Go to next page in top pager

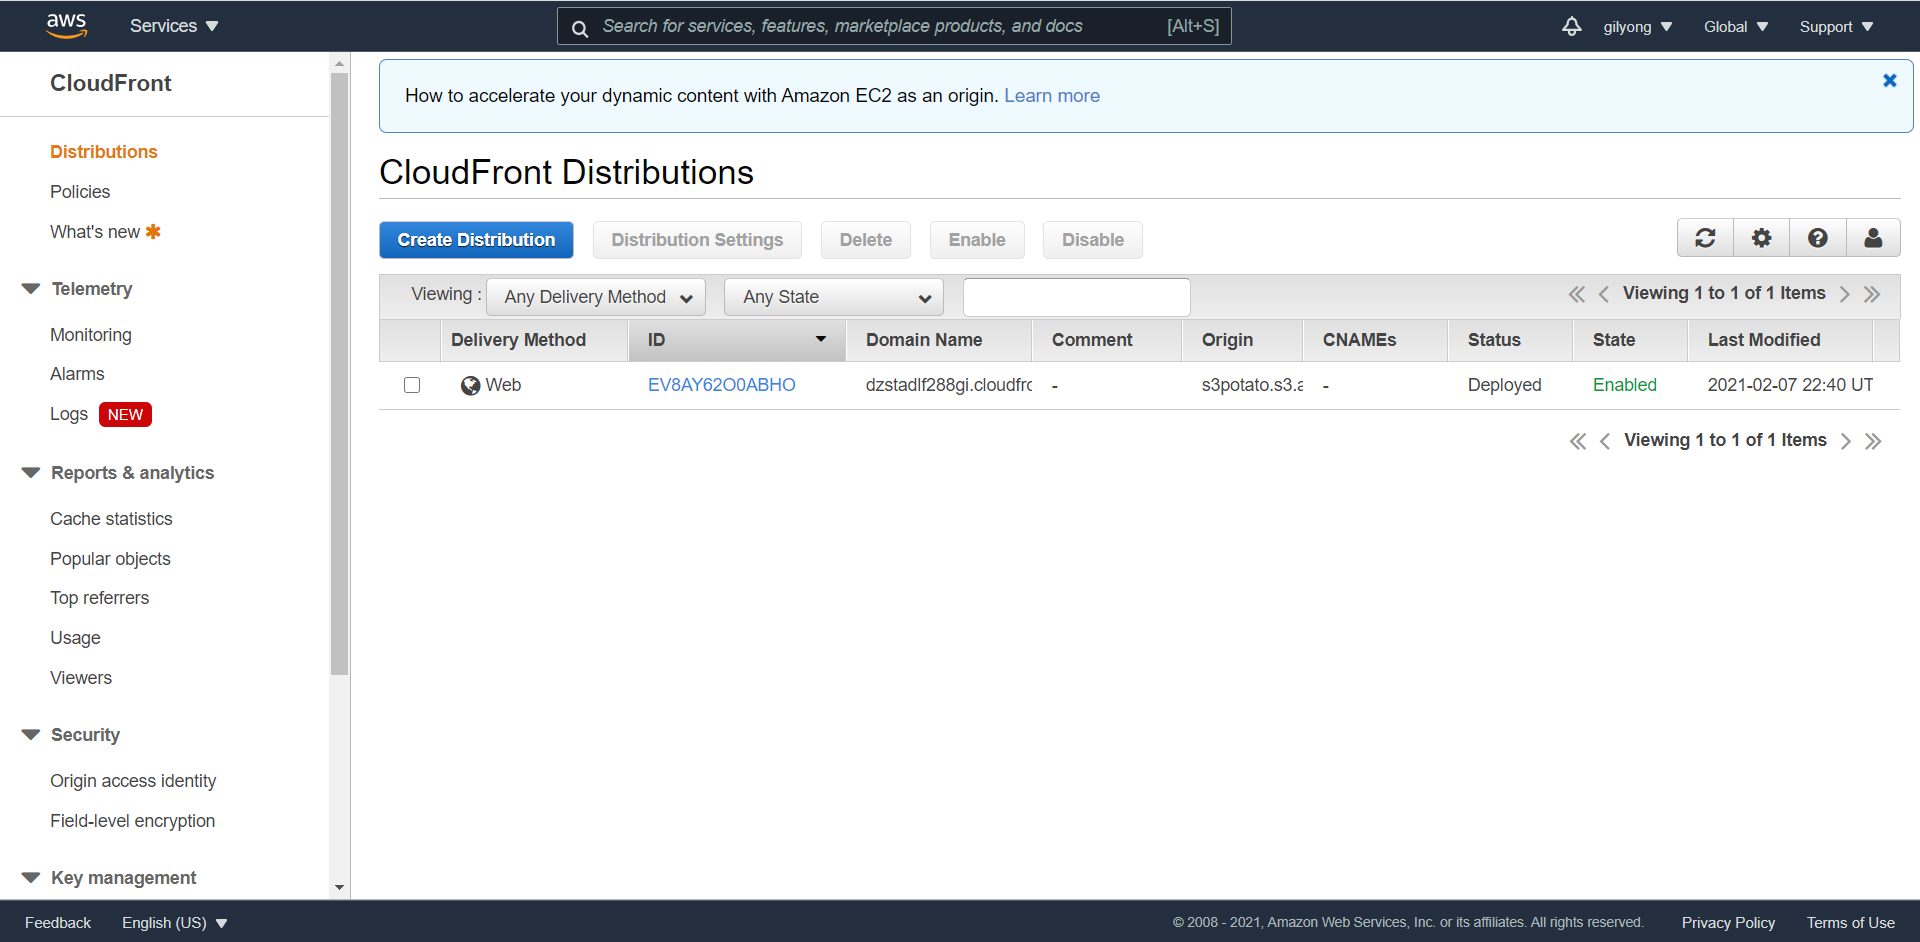click(x=1844, y=294)
